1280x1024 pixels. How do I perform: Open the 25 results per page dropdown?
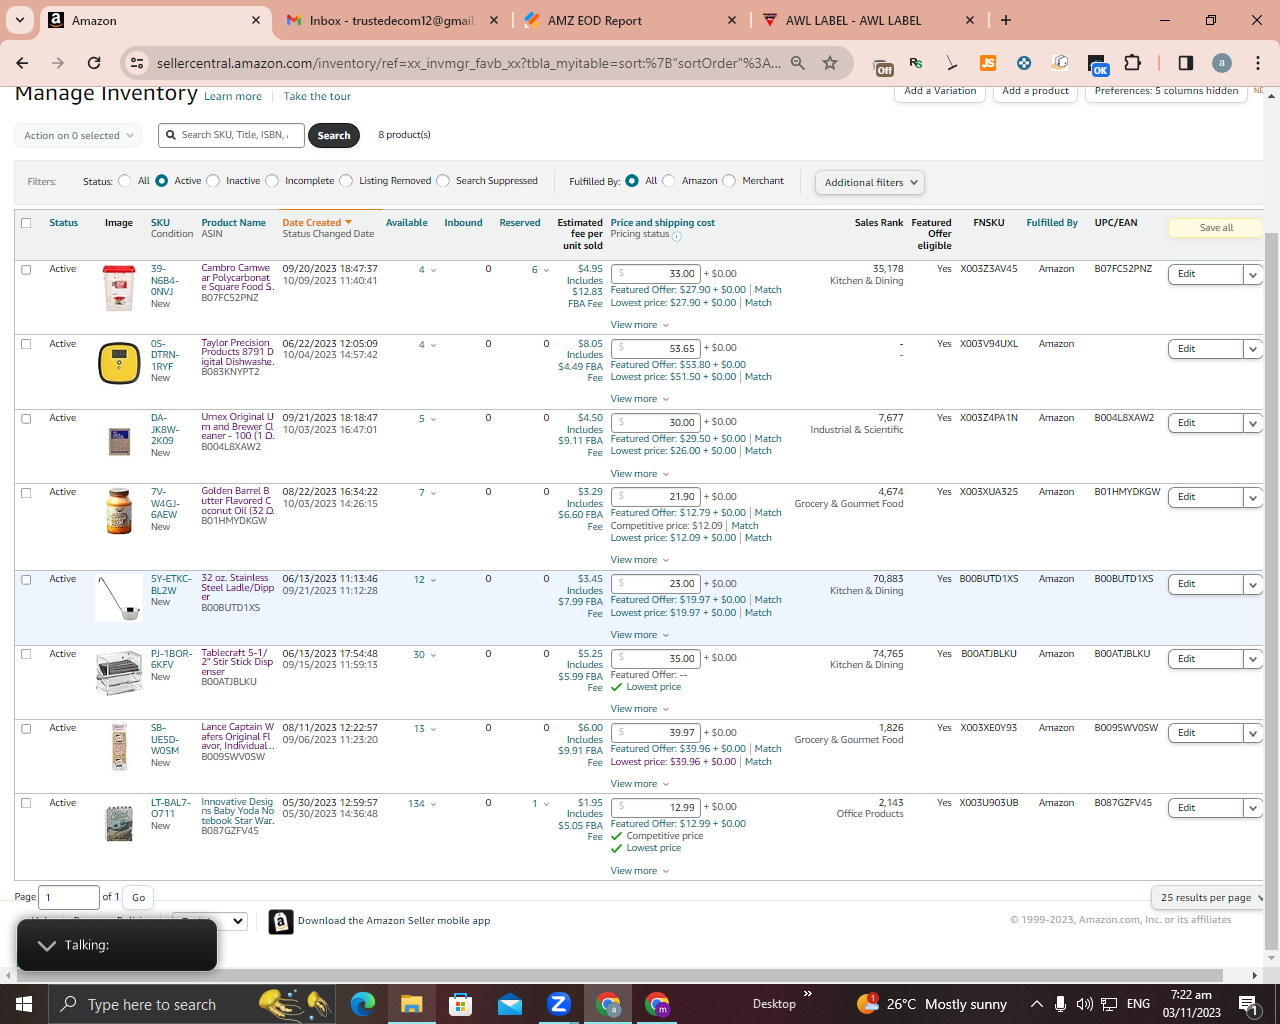[x=1208, y=897]
